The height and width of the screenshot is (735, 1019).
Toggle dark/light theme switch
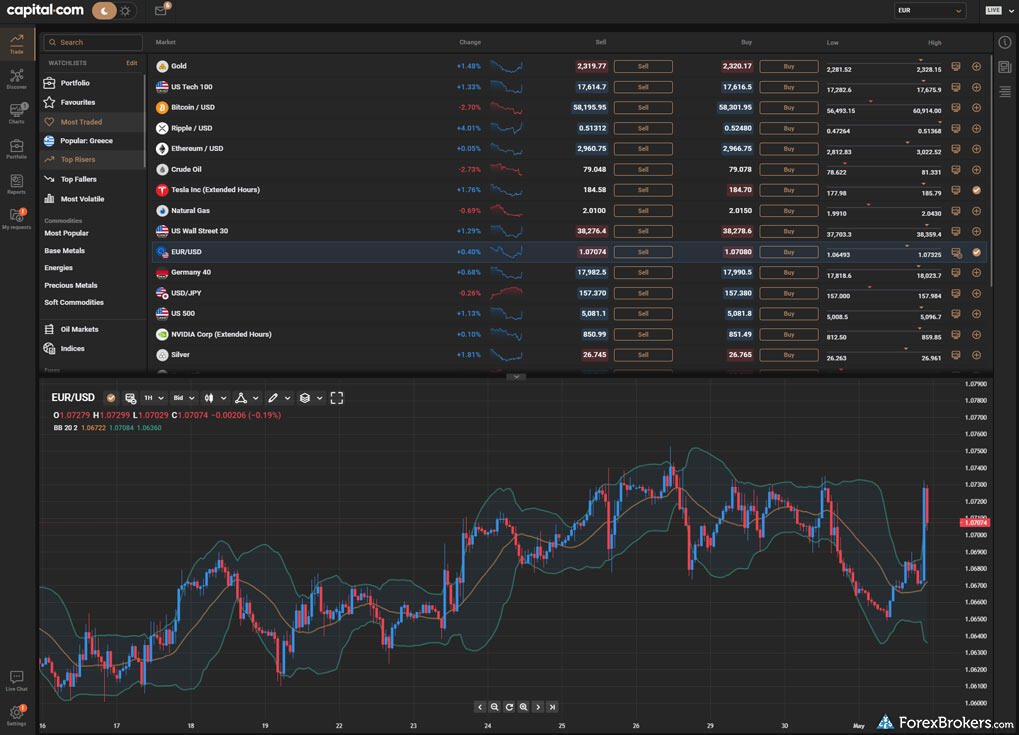pos(111,11)
